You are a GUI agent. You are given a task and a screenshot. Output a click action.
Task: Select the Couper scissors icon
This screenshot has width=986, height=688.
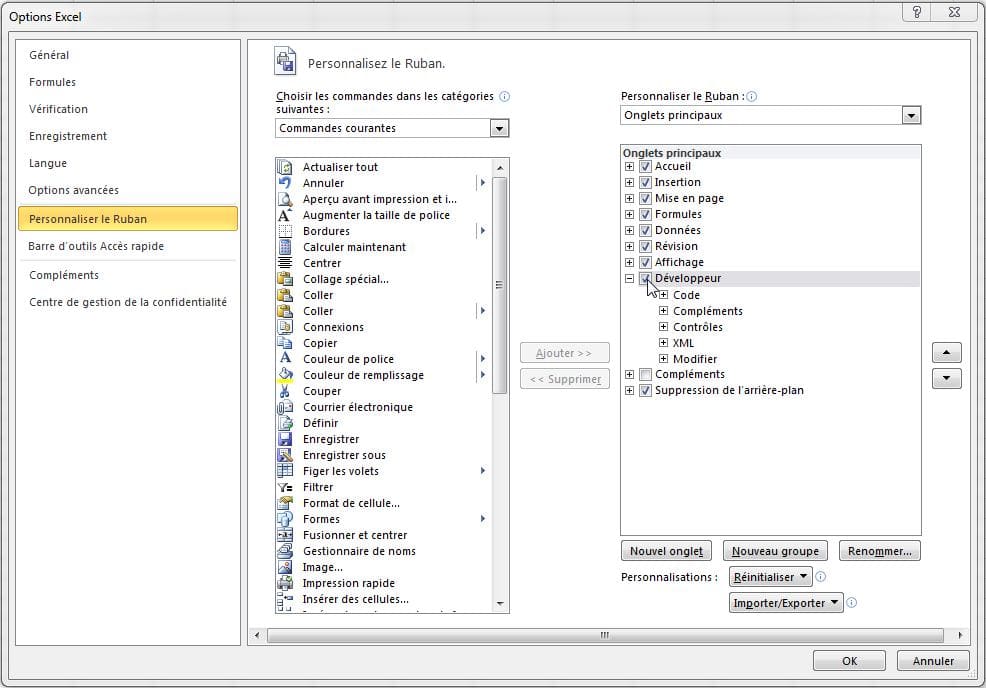click(x=285, y=391)
